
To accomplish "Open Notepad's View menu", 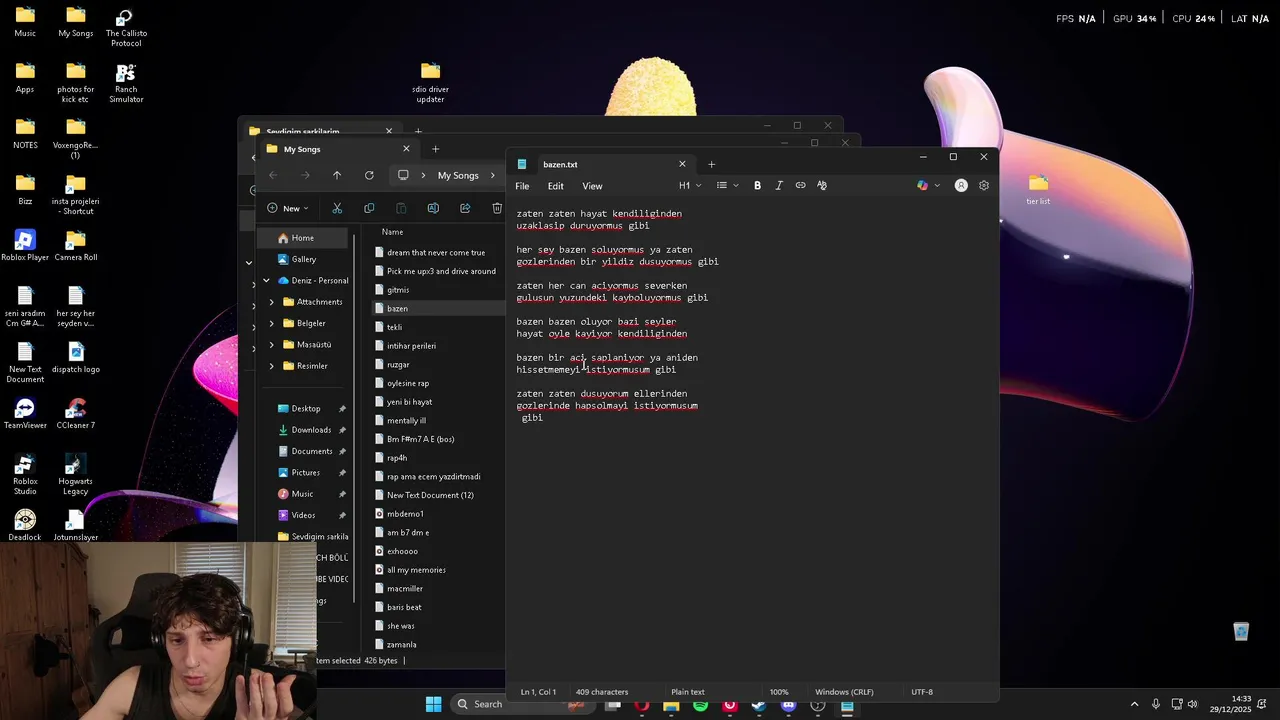I will pos(592,186).
